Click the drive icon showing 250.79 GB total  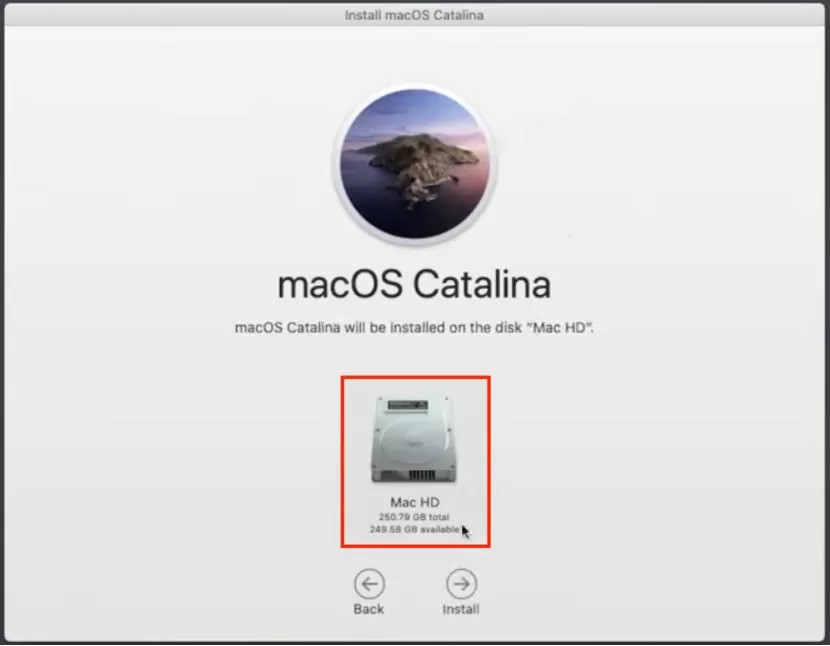click(x=414, y=440)
